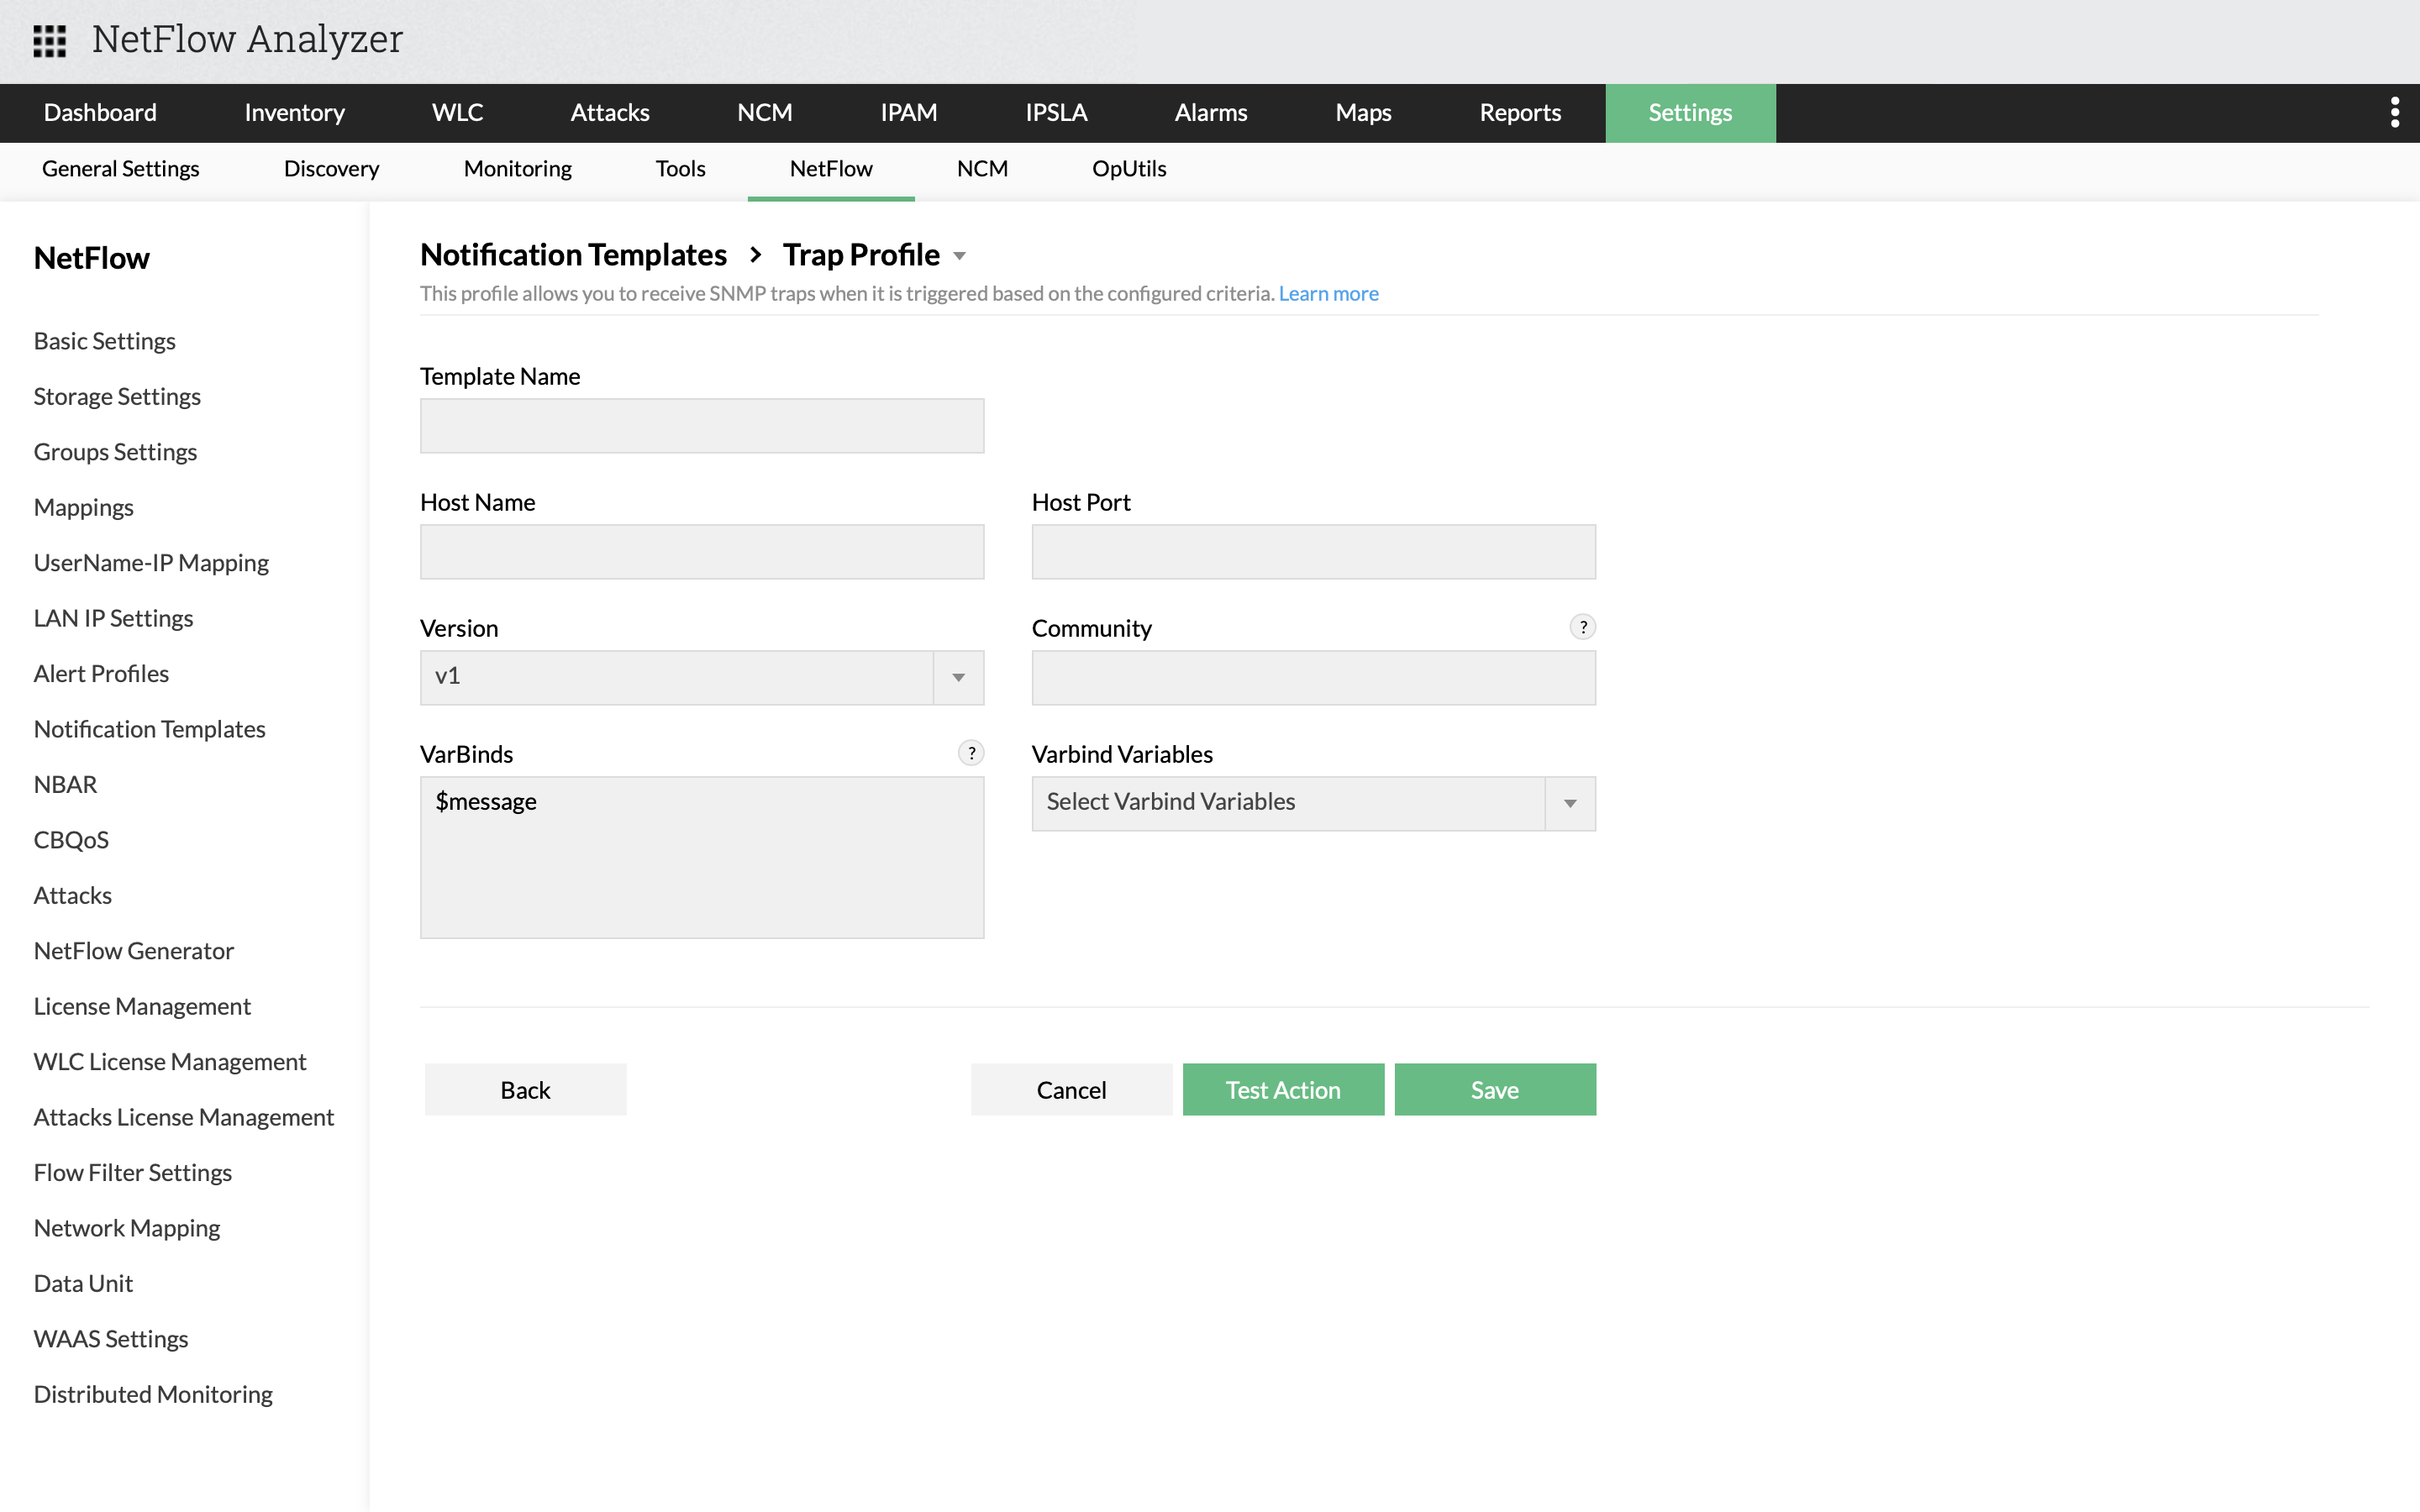The height and width of the screenshot is (1512, 2420).
Task: Open the Learn more link
Action: [x=1328, y=293]
